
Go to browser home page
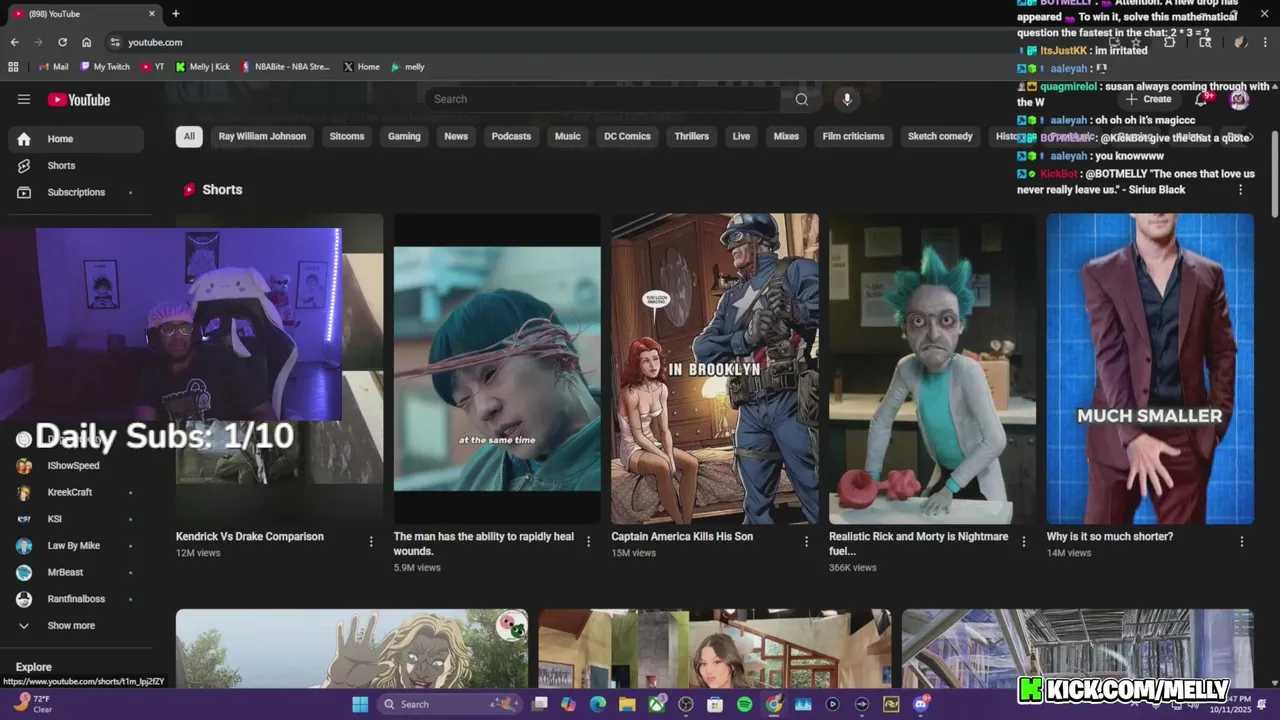(x=87, y=42)
